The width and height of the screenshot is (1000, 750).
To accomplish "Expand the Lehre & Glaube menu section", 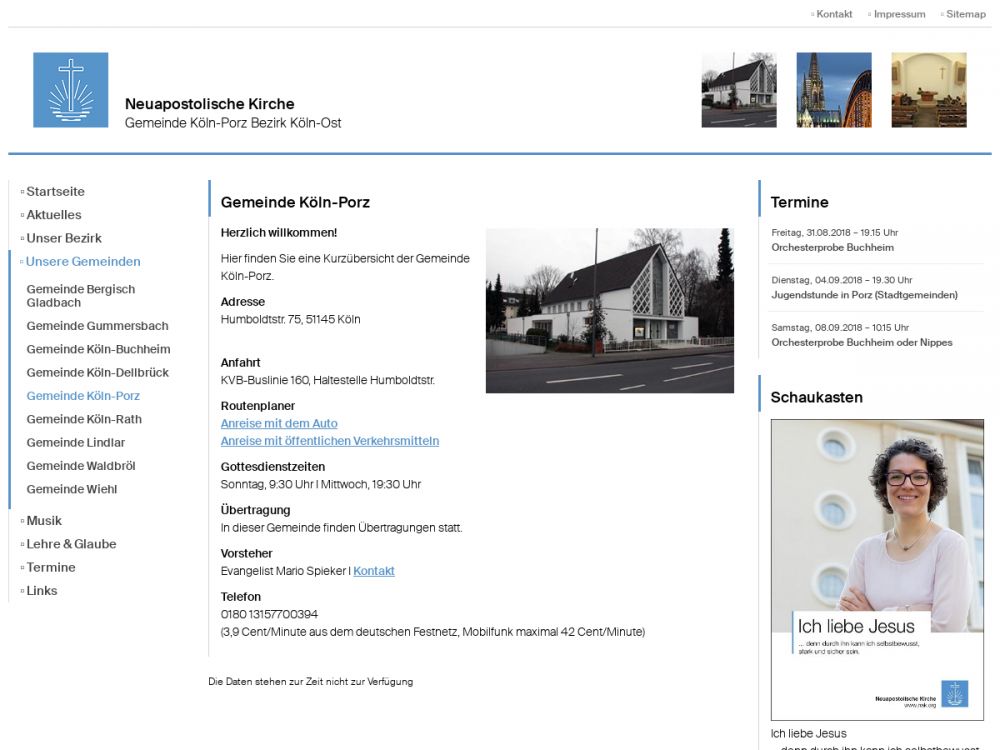I will coord(71,544).
